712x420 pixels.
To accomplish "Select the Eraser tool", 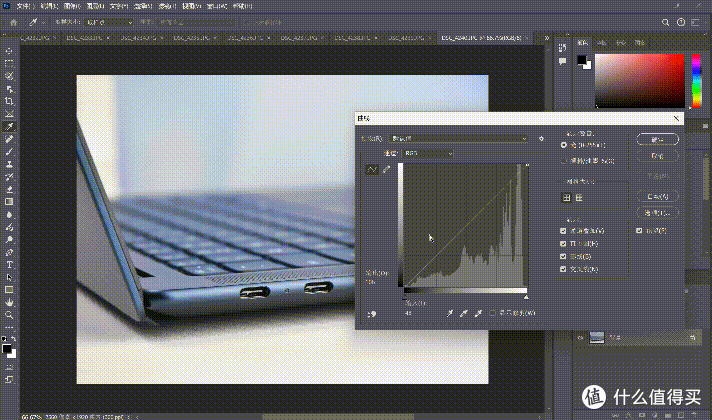I will (x=9, y=189).
